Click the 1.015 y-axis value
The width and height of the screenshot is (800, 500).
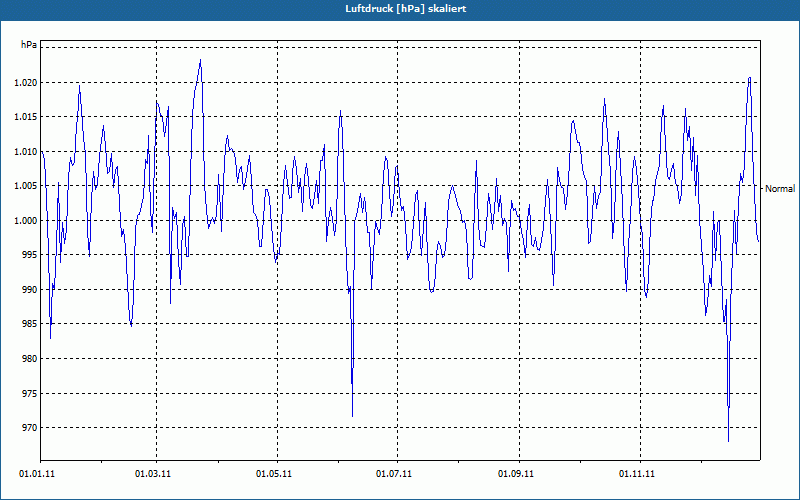pyautogui.click(x=26, y=117)
